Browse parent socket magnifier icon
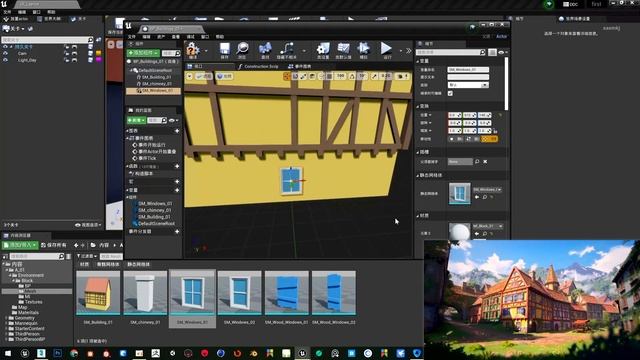The image size is (640, 360). [477, 162]
